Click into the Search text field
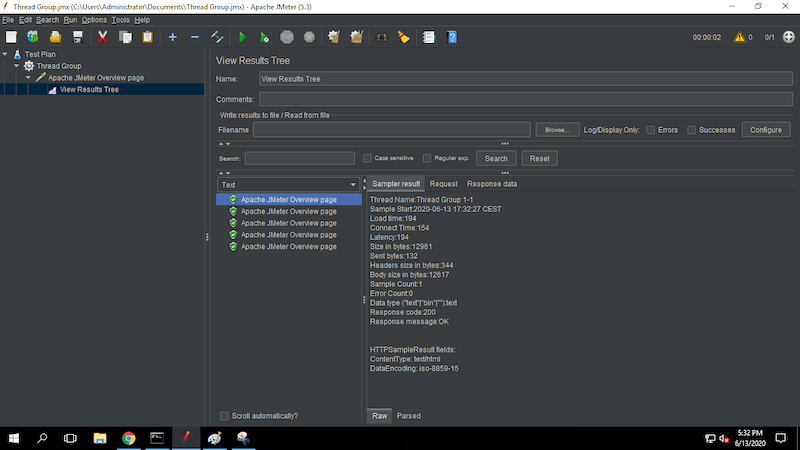 click(x=299, y=158)
